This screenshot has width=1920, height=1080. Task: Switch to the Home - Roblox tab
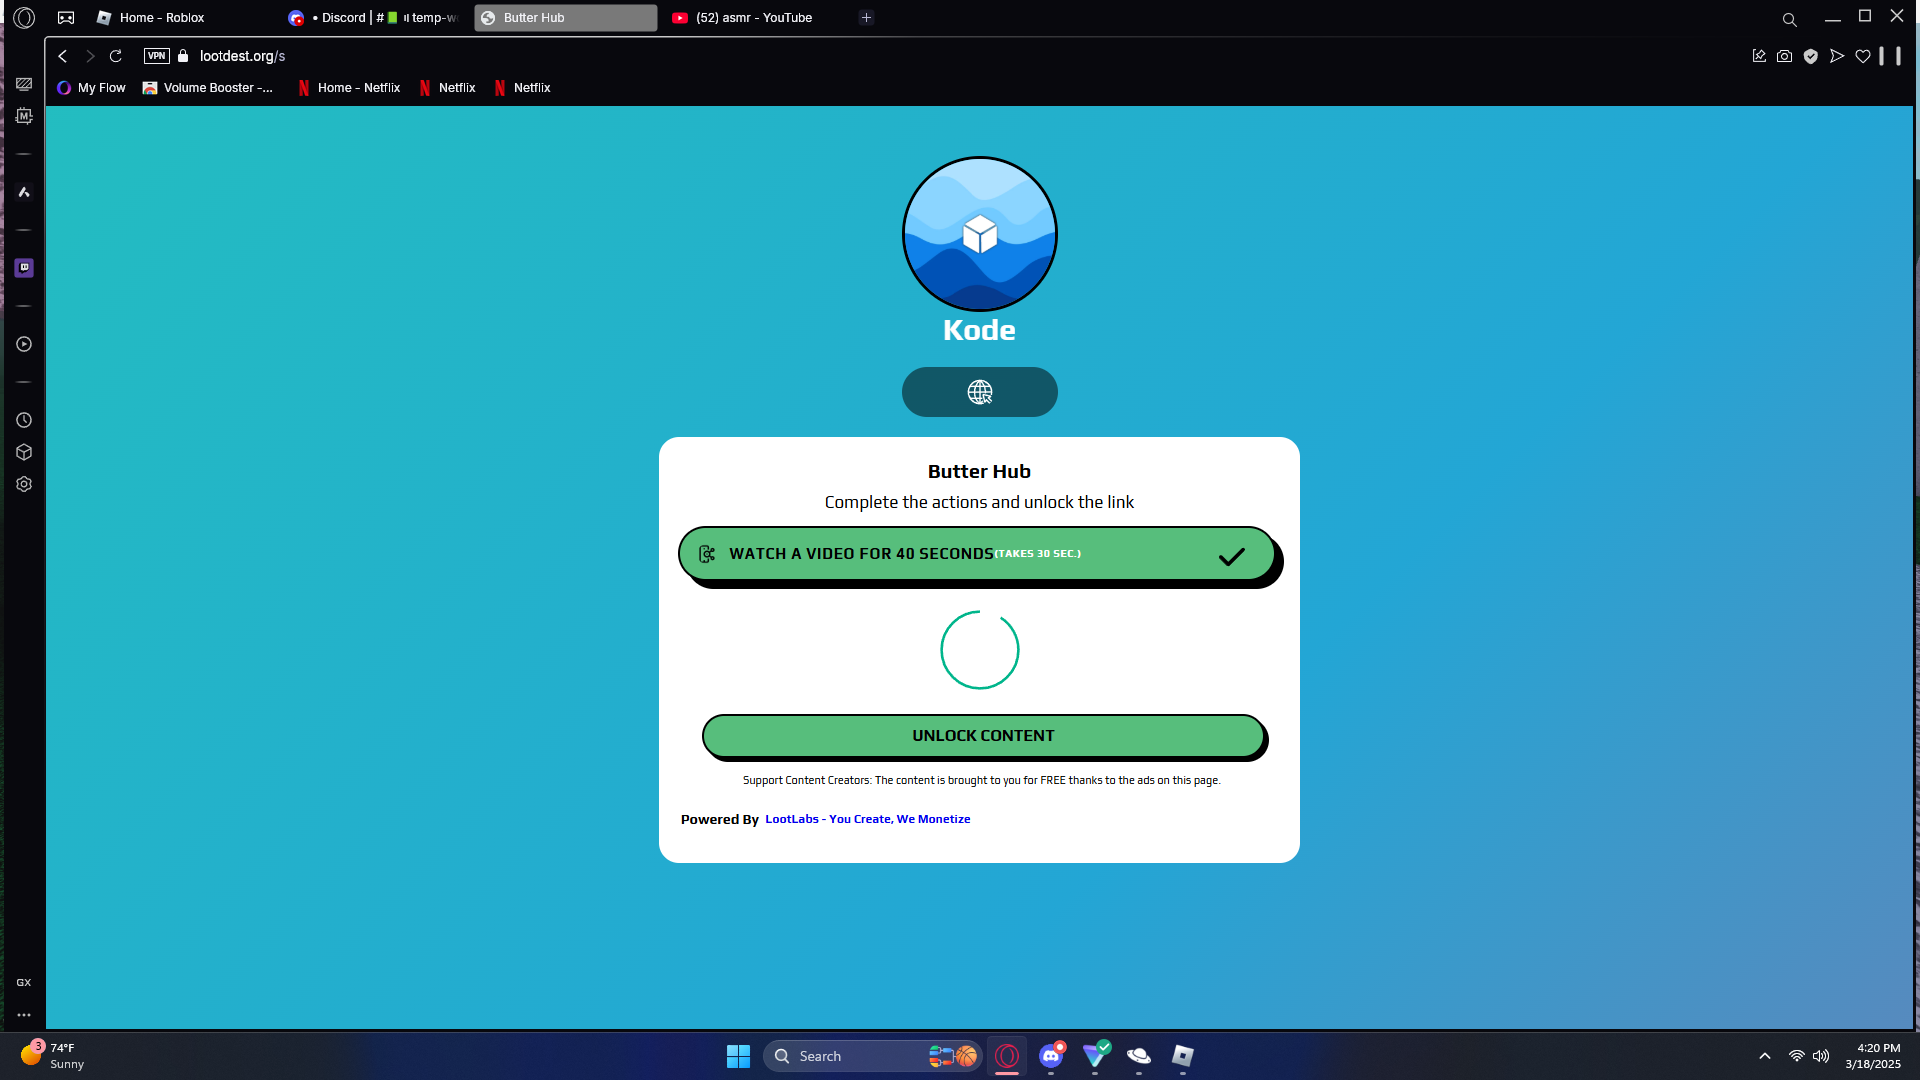point(162,18)
